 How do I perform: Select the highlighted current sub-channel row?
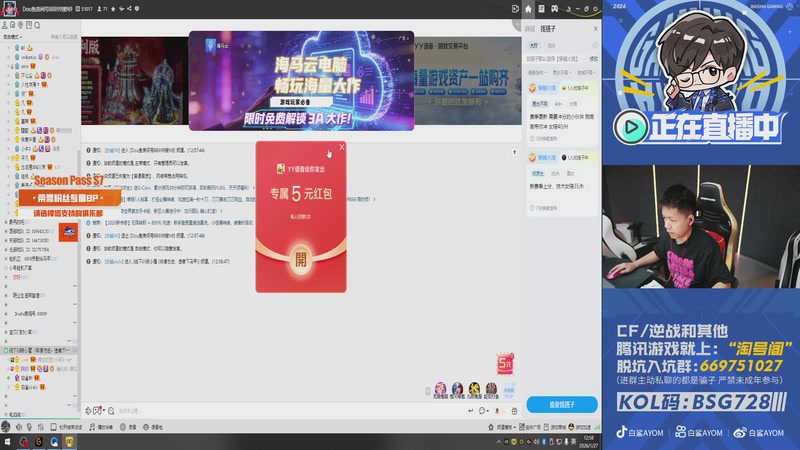[40, 351]
